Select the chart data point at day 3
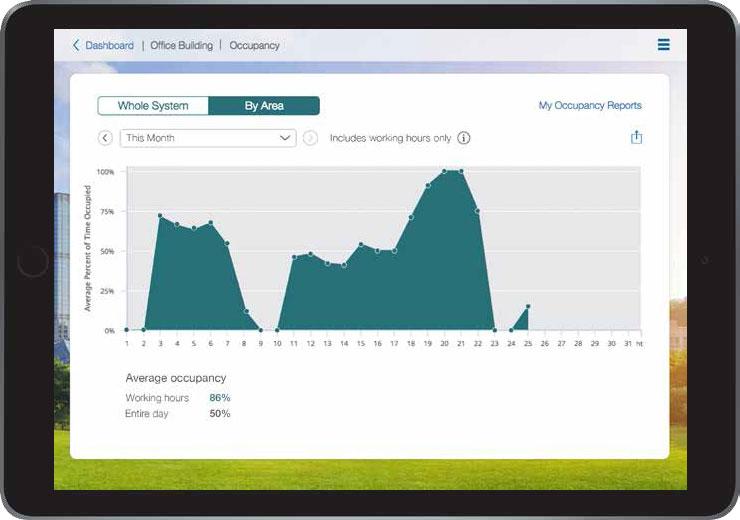 click(x=160, y=215)
